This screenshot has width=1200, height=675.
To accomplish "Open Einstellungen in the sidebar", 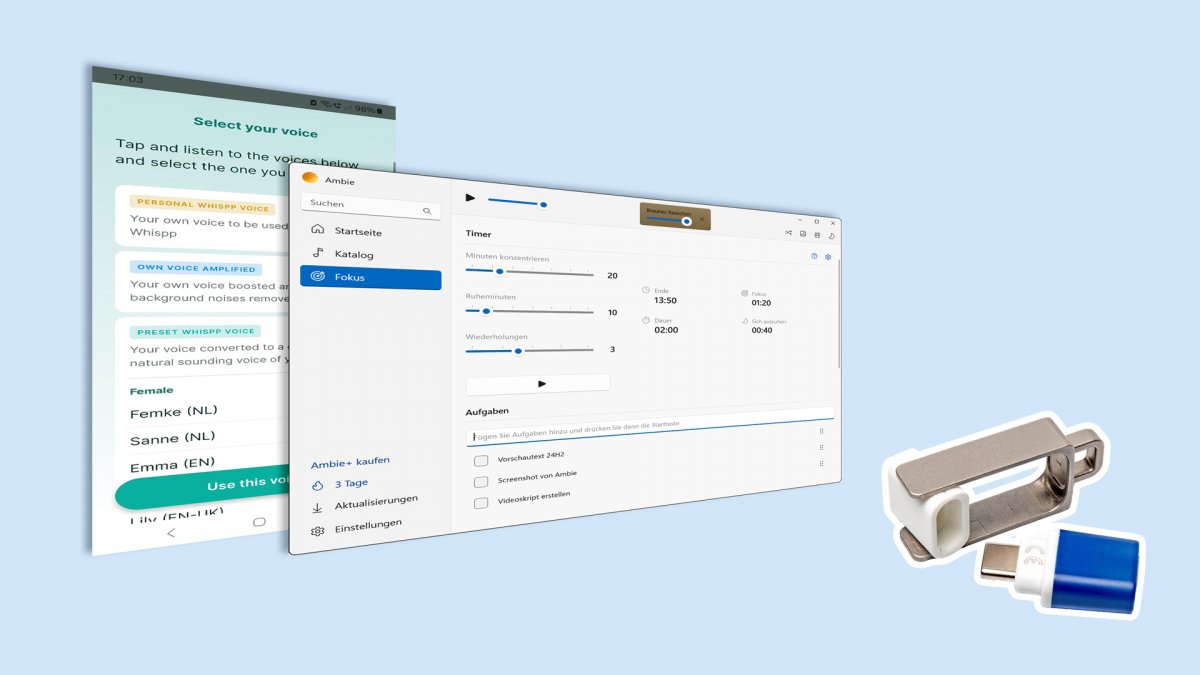I will pyautogui.click(x=368, y=525).
